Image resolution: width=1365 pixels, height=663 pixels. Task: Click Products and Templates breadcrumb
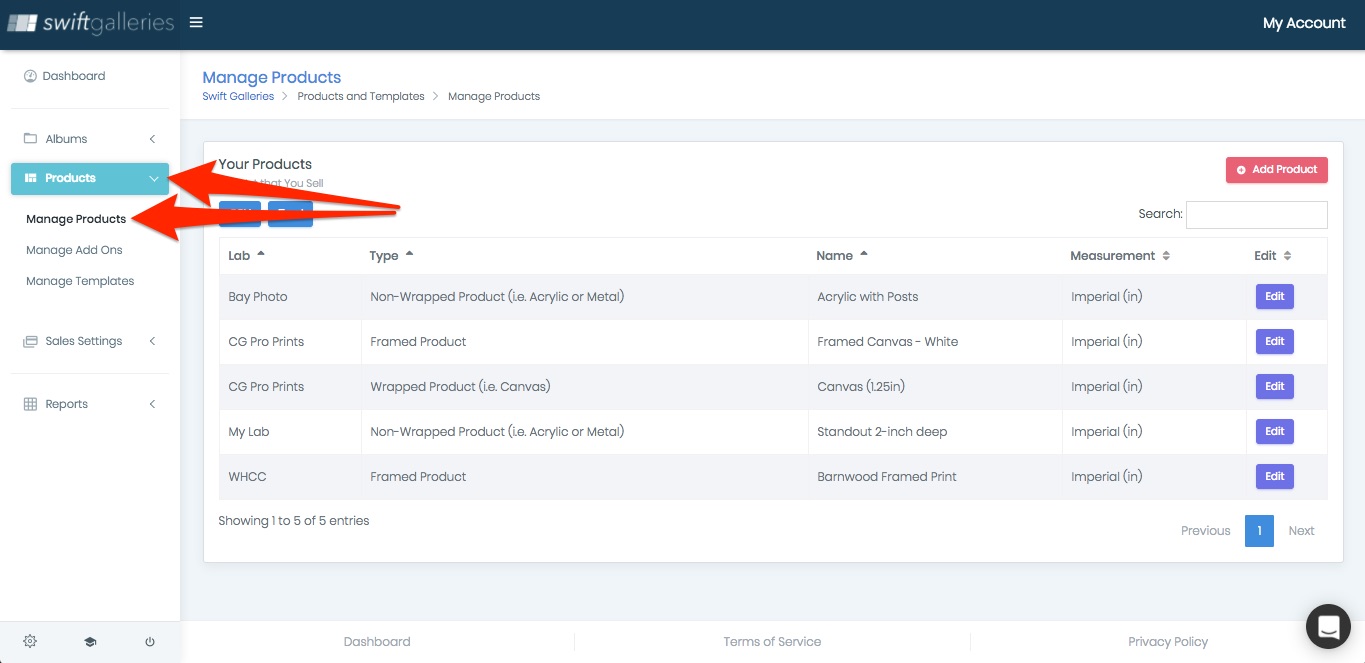pyautogui.click(x=361, y=96)
